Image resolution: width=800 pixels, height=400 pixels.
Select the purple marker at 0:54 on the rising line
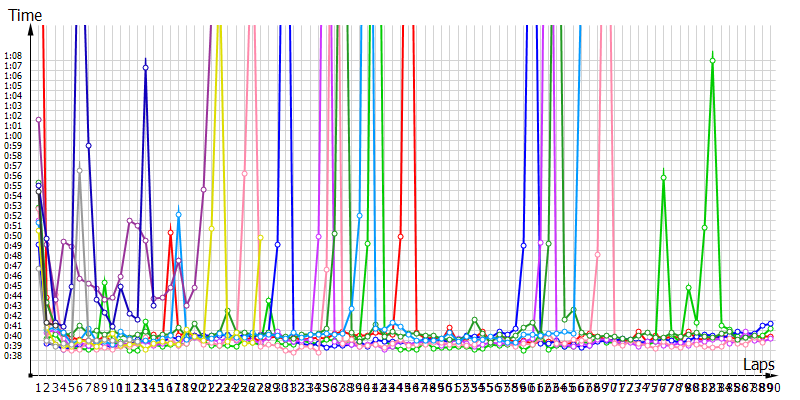[x=203, y=189]
